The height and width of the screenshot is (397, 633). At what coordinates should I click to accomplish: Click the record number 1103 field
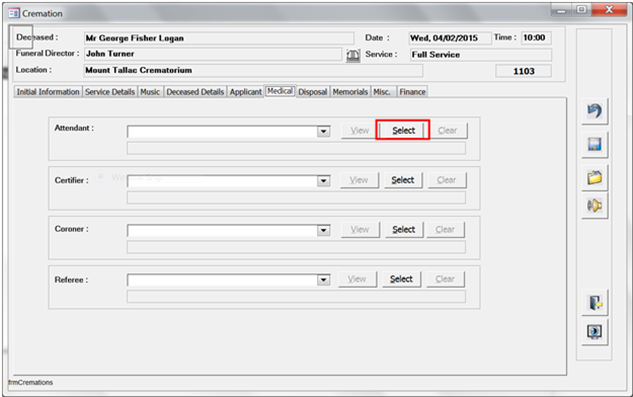click(x=523, y=71)
